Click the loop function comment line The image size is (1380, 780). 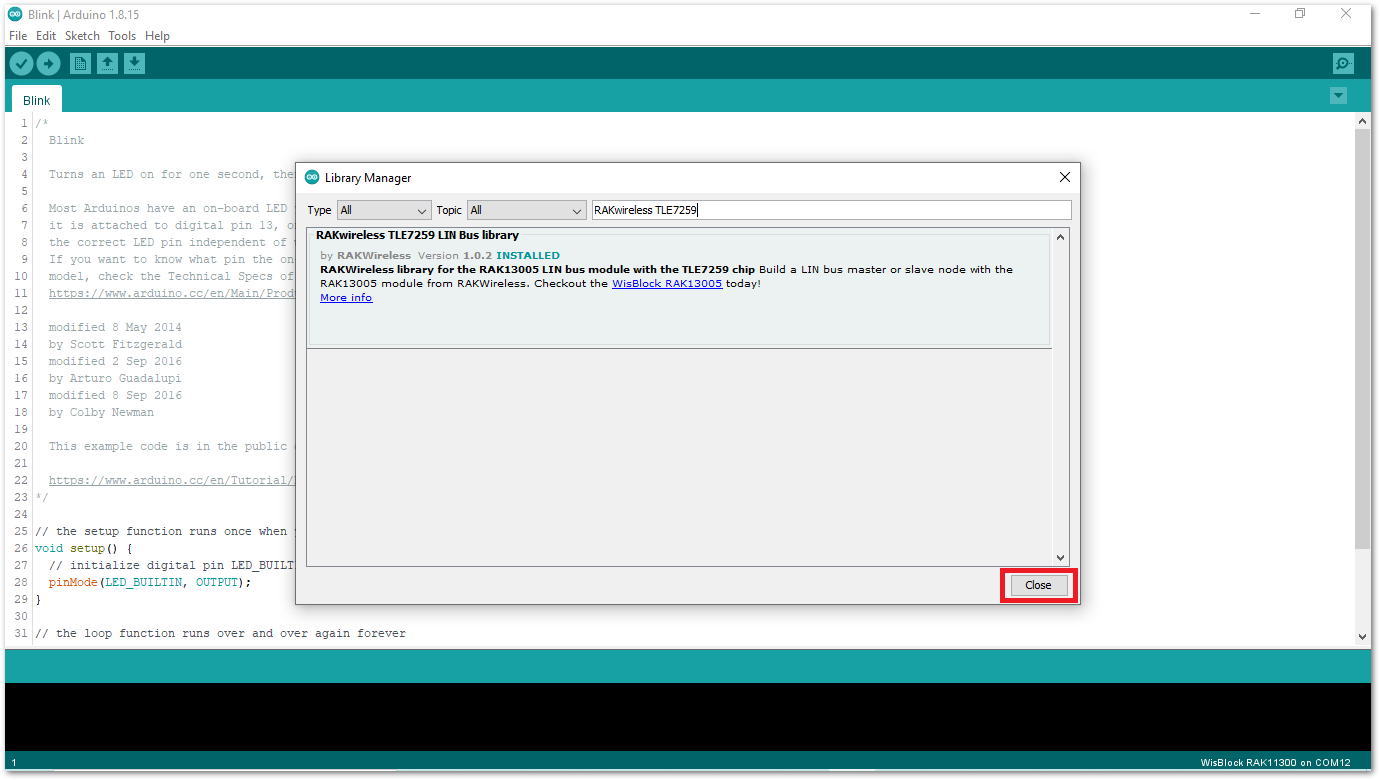(220, 633)
